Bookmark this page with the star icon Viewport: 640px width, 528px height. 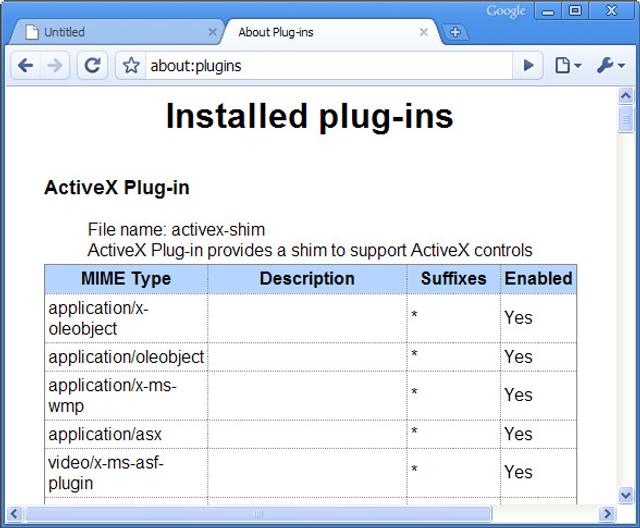point(131,65)
